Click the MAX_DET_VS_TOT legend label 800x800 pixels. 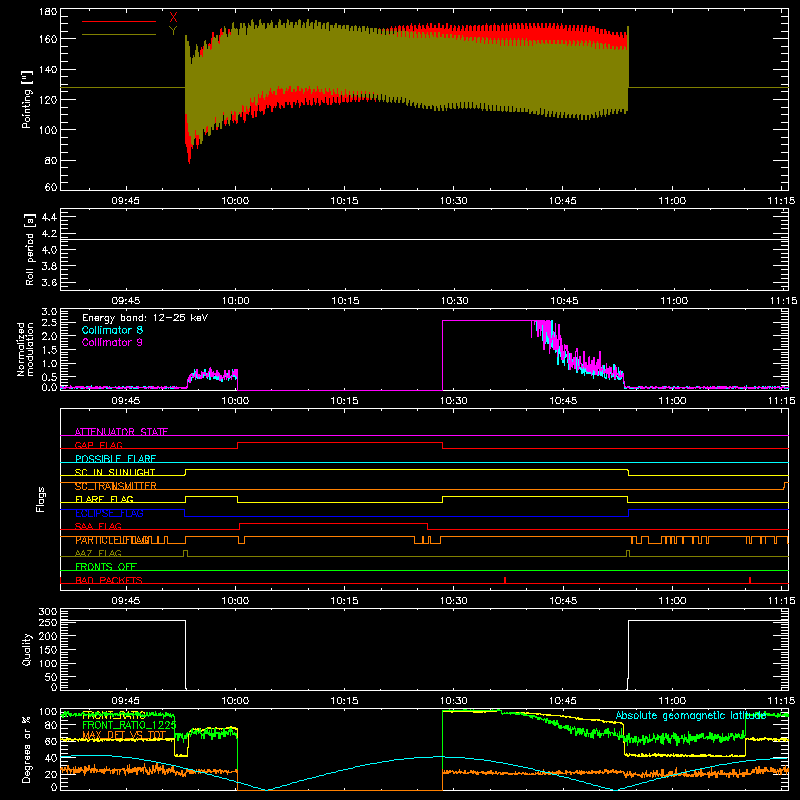pos(124,735)
